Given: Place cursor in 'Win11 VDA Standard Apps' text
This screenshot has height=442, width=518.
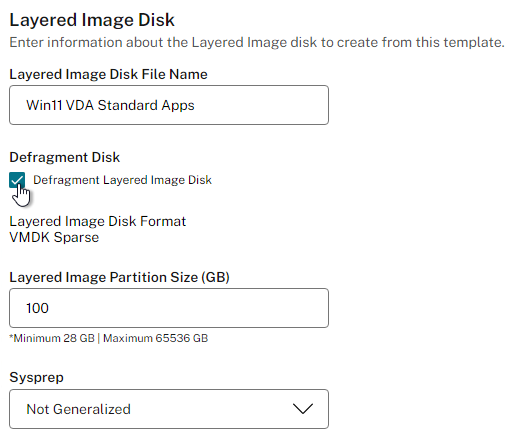Looking at the screenshot, I should [x=110, y=105].
